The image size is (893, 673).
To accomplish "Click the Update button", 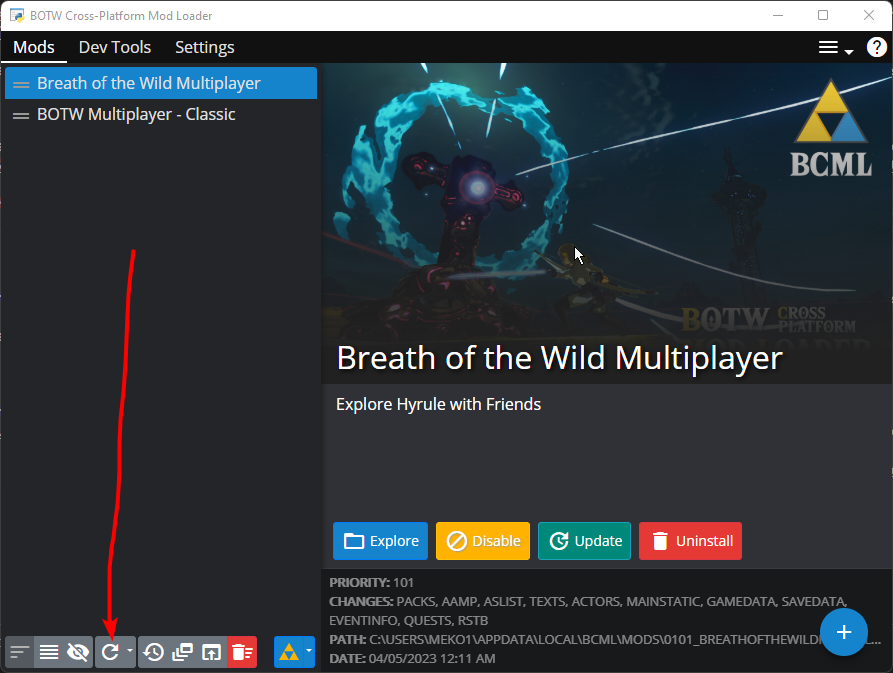I will click(584, 541).
